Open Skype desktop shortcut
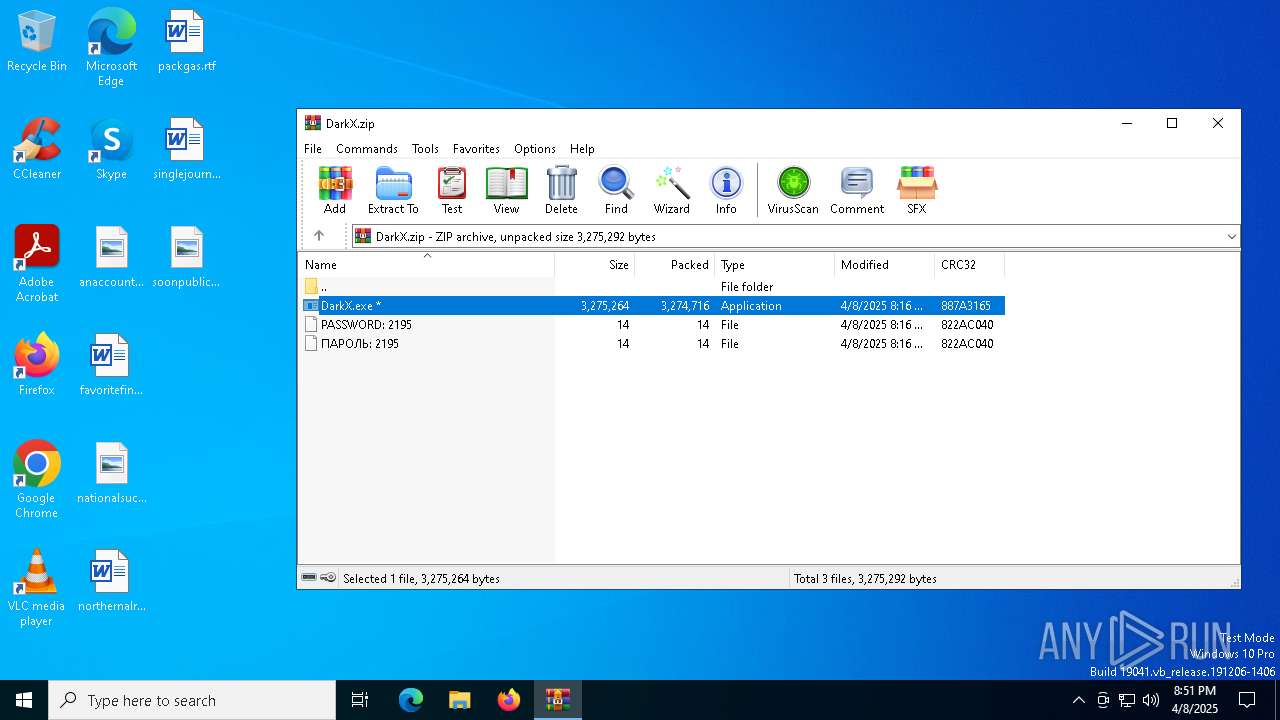The width and height of the screenshot is (1280, 720). [x=111, y=149]
